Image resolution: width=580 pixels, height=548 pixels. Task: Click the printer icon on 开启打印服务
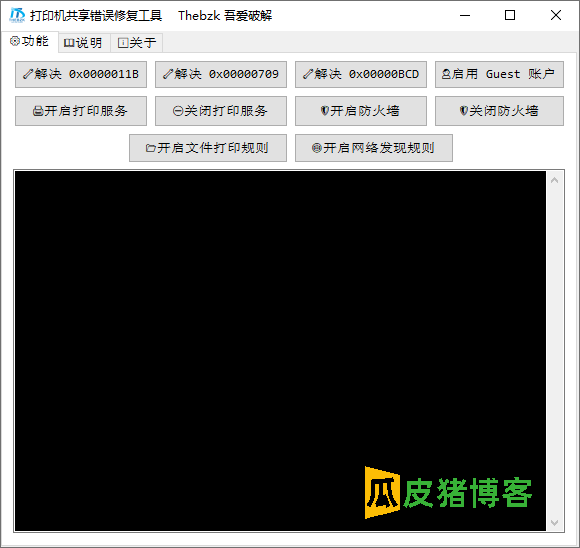[38, 111]
